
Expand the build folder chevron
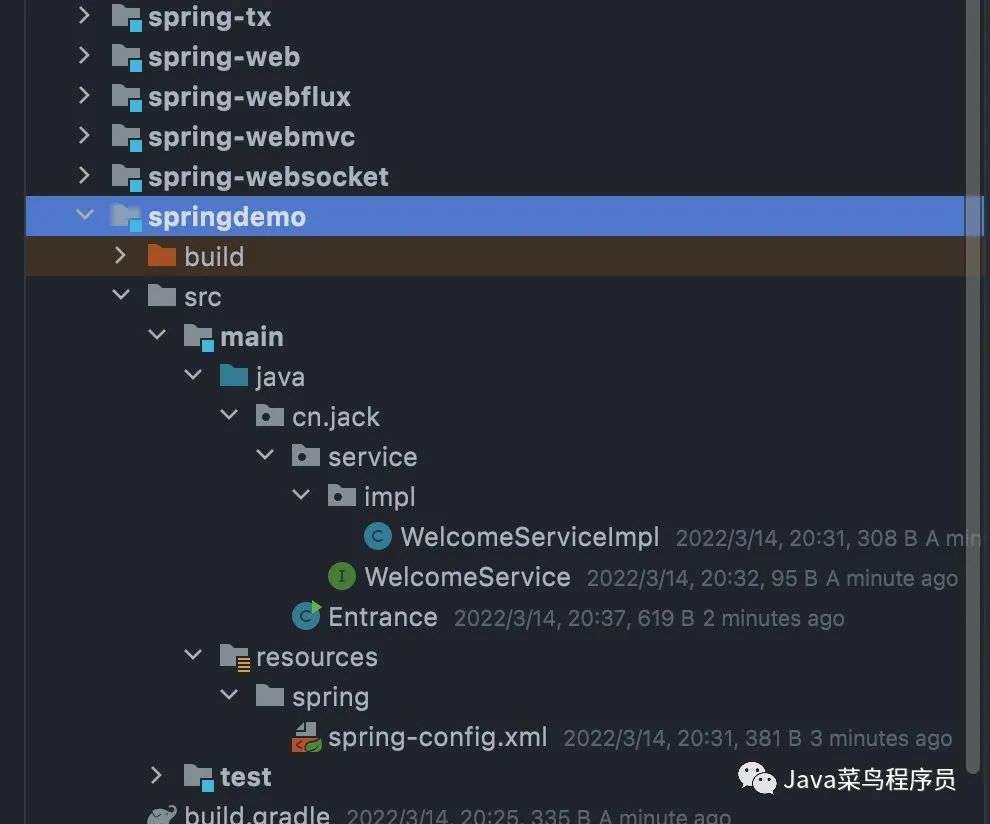point(120,256)
